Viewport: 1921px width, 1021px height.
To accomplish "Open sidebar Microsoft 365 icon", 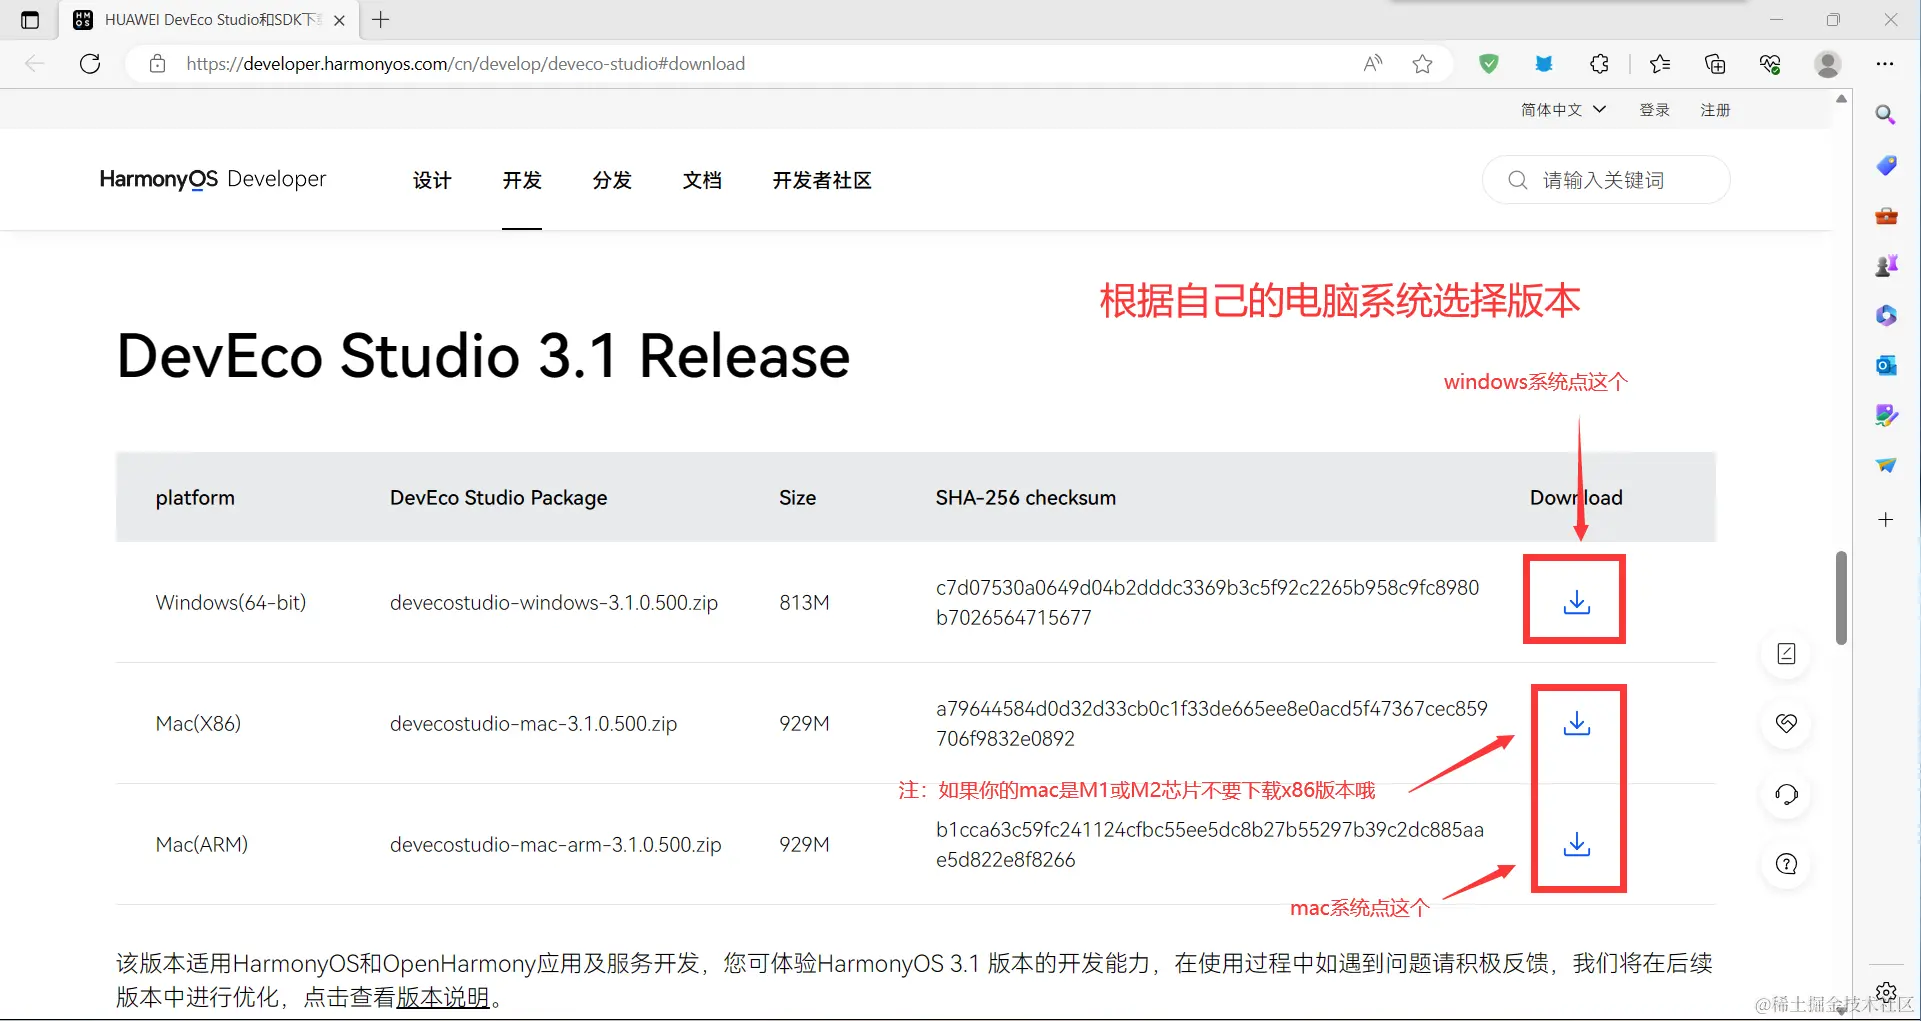I will tap(1886, 315).
